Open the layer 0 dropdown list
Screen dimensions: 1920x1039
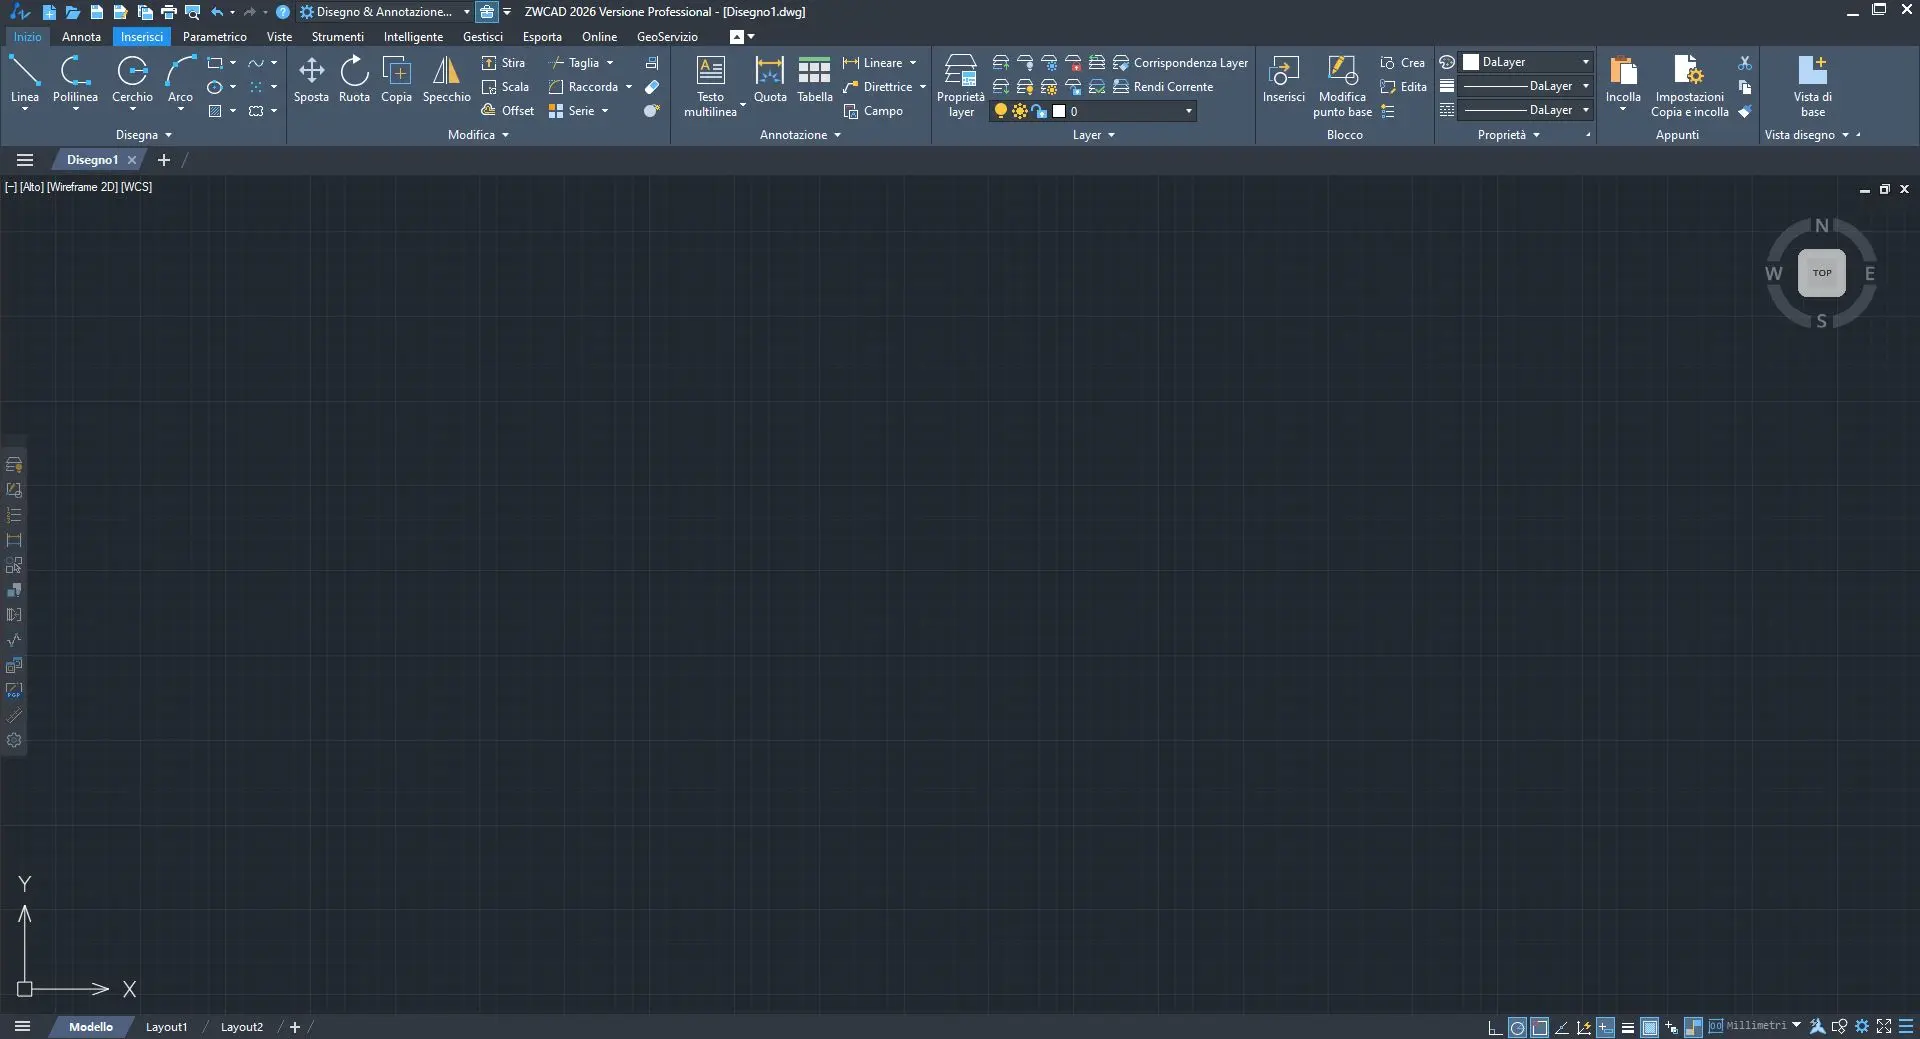1188,111
